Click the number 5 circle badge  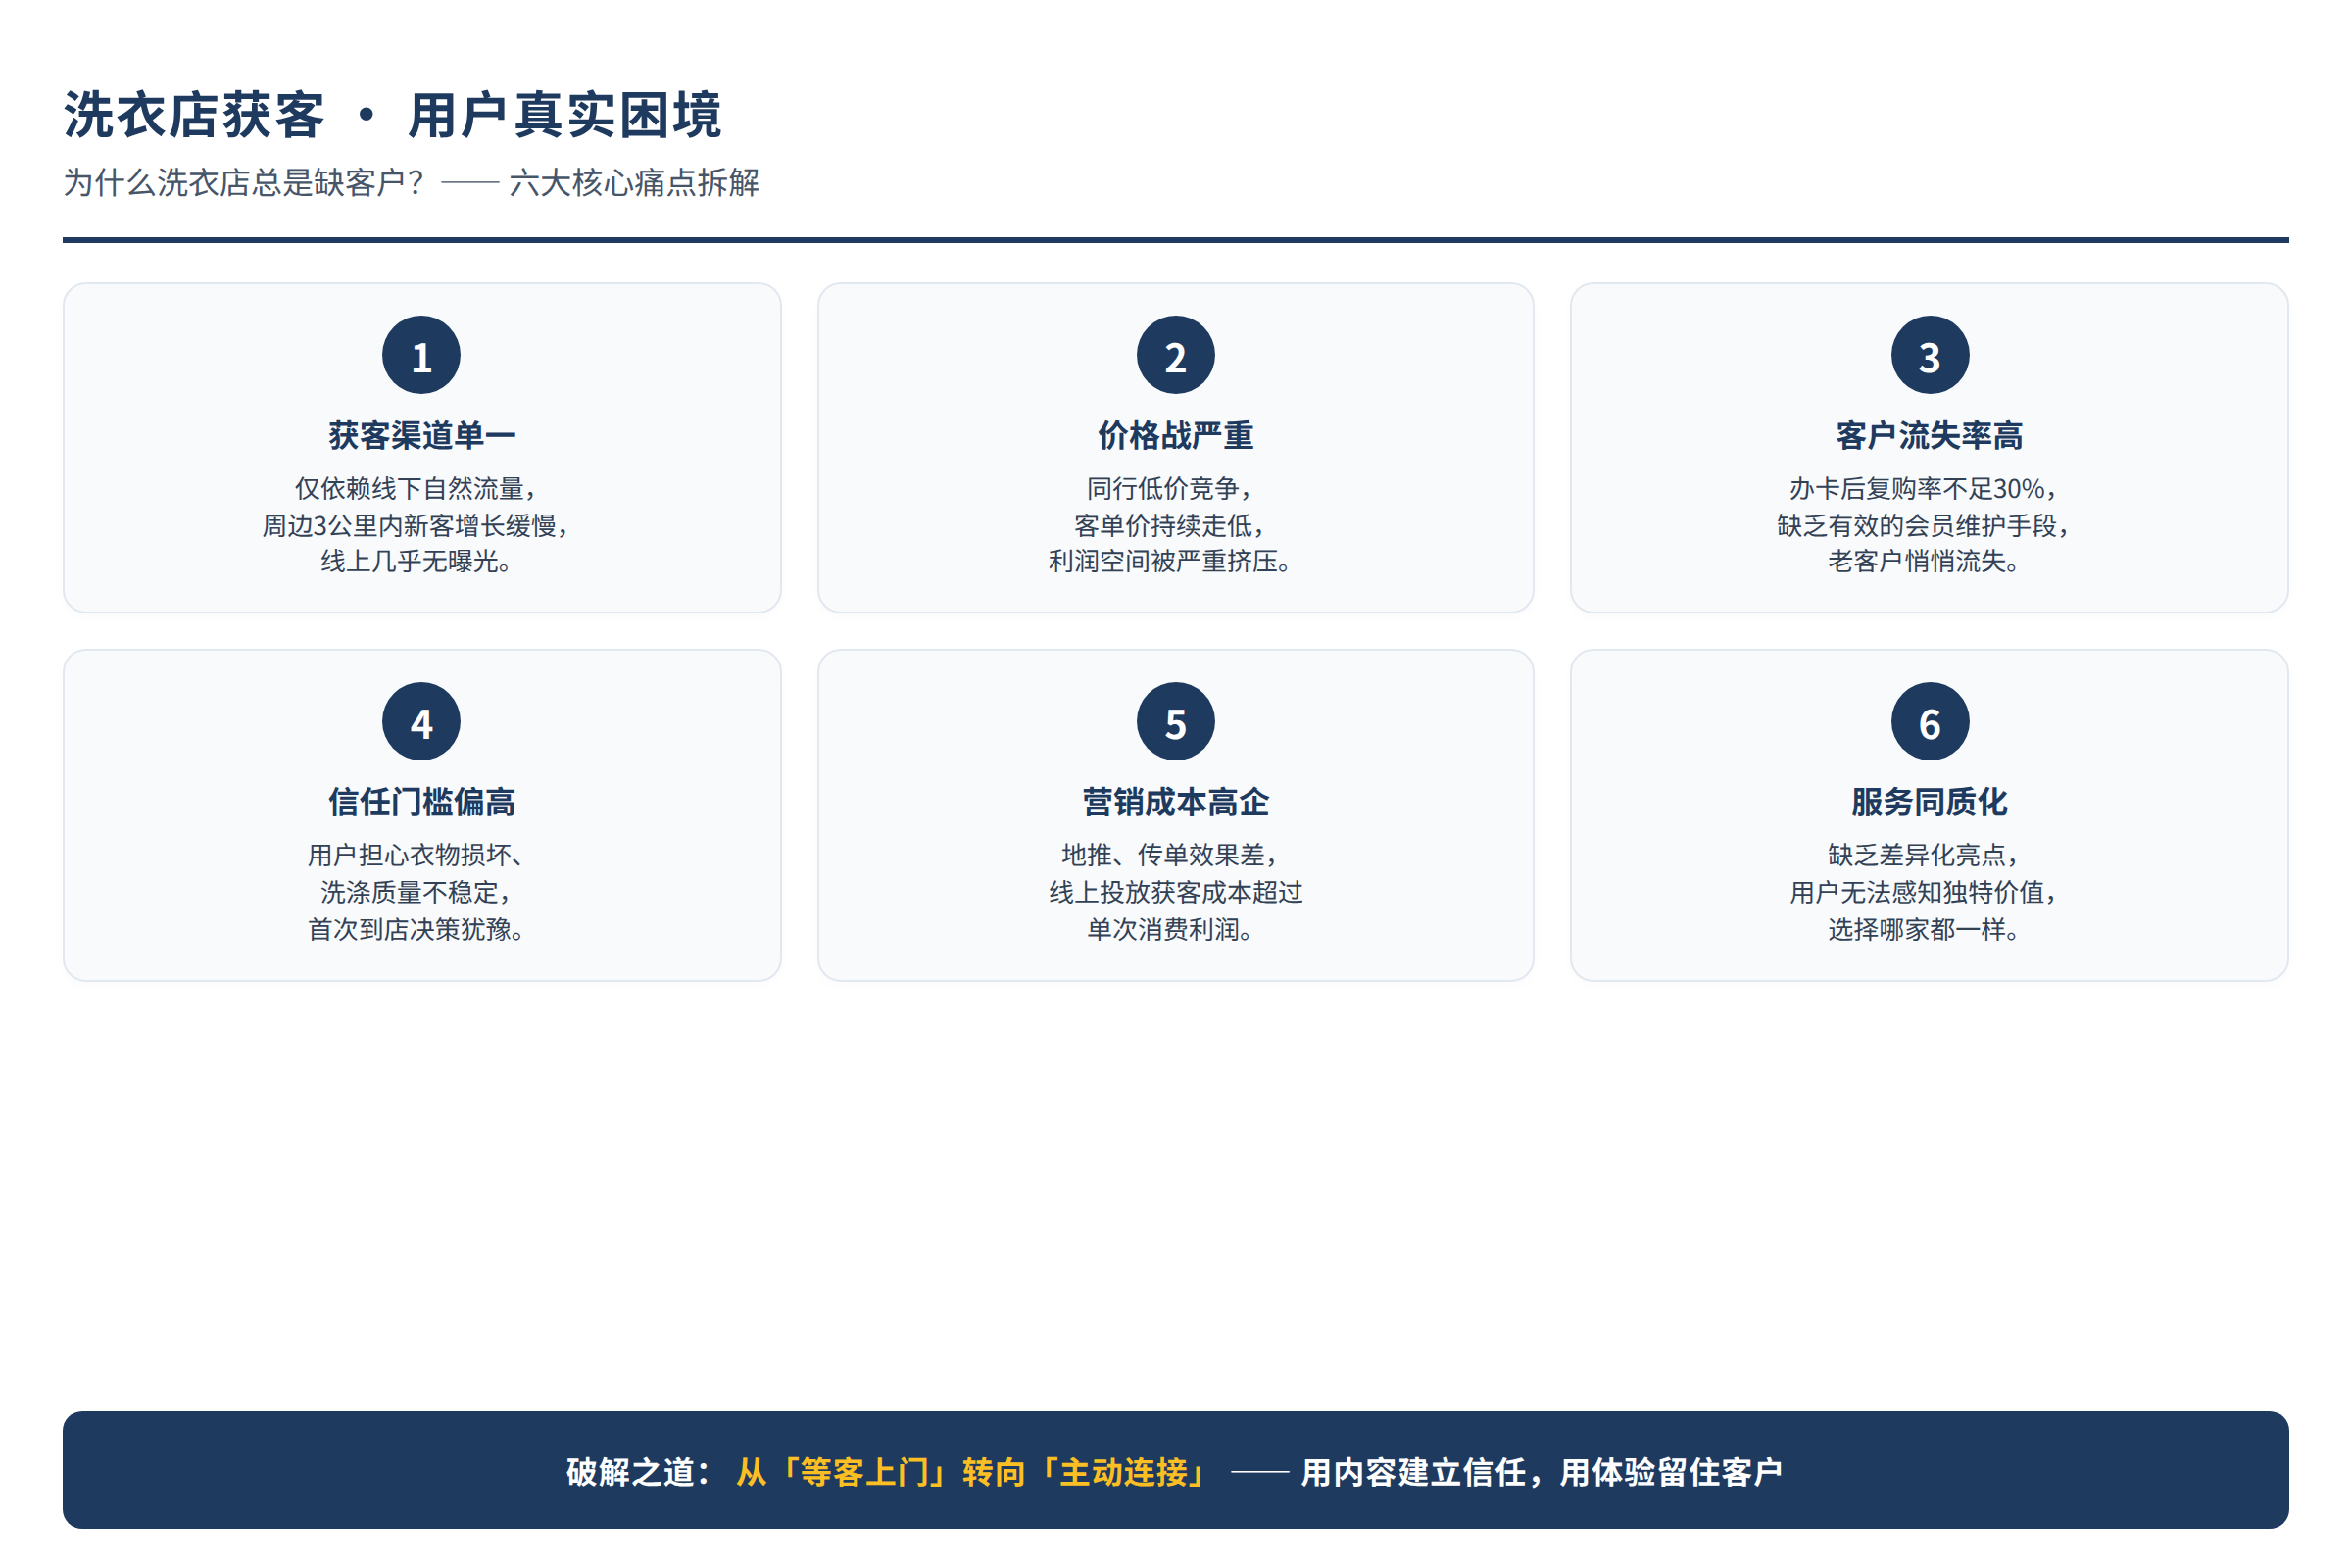(1175, 722)
